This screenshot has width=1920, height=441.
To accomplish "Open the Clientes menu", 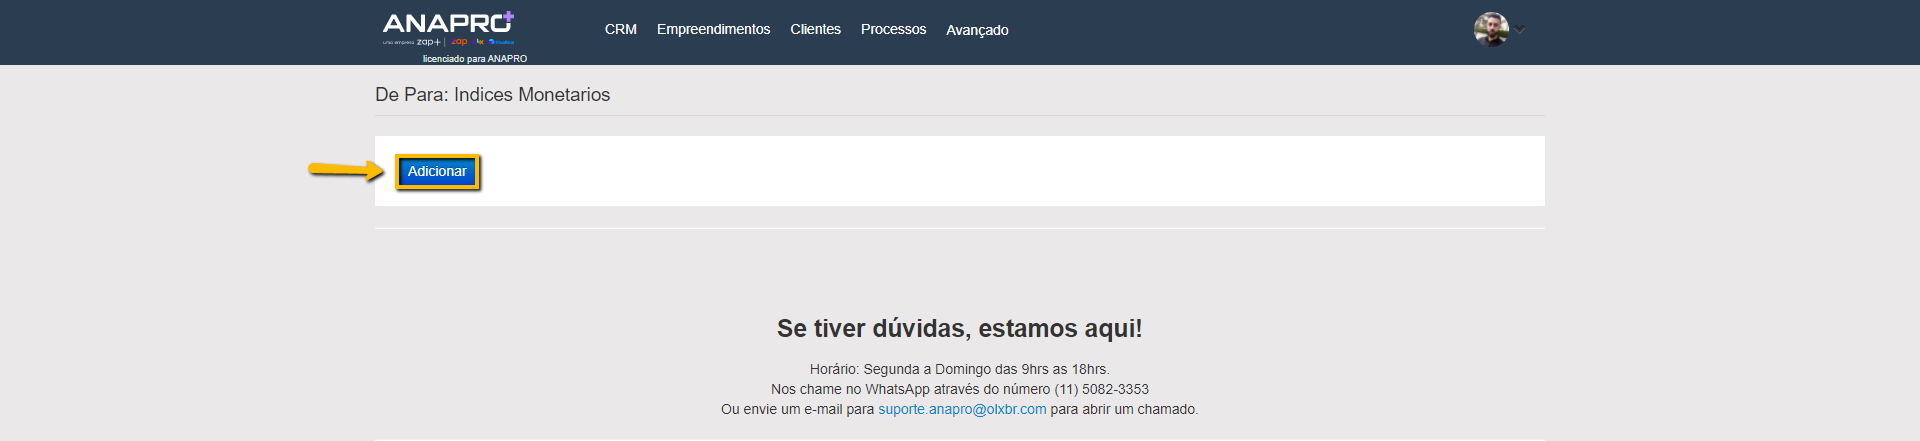I will tap(815, 29).
